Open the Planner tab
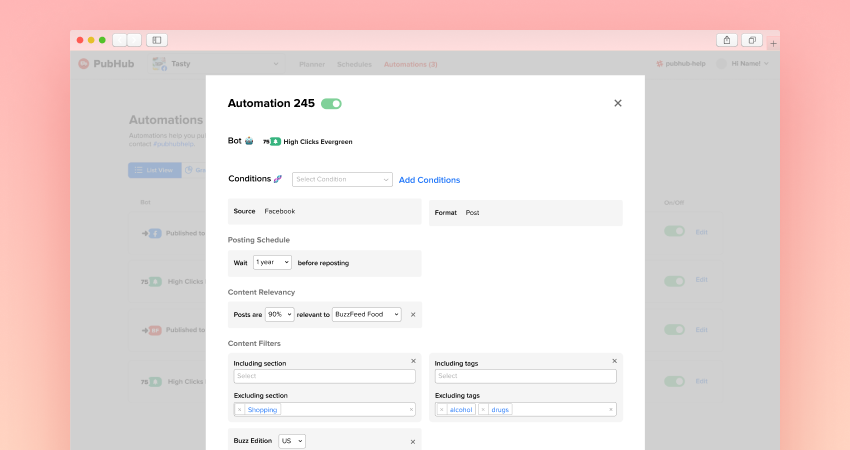The height and width of the screenshot is (450, 850). [312, 64]
